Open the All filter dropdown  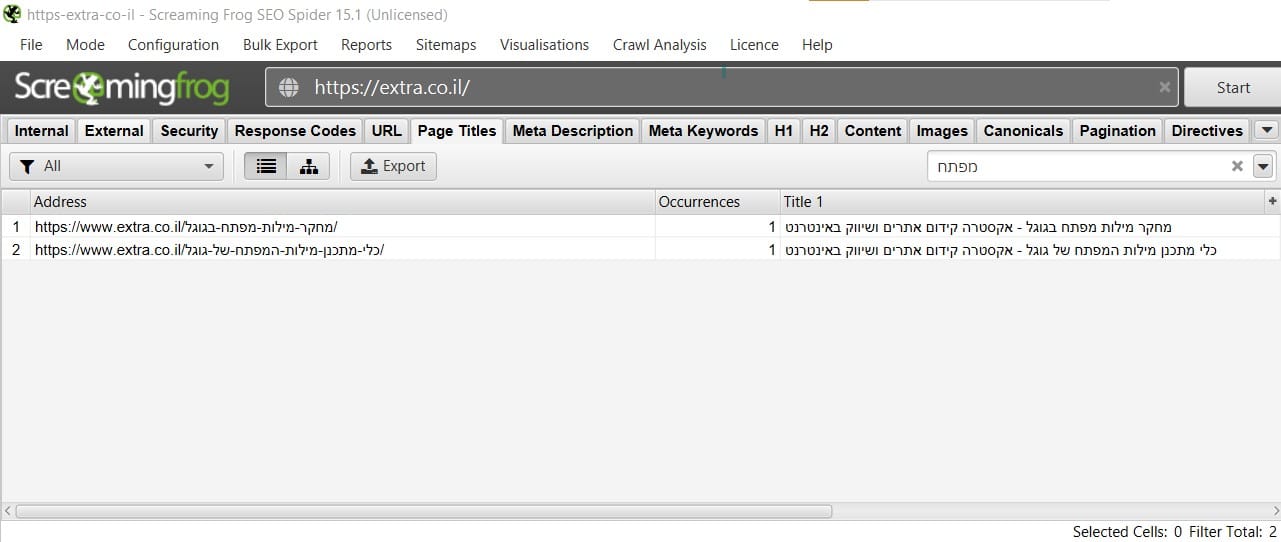(117, 166)
